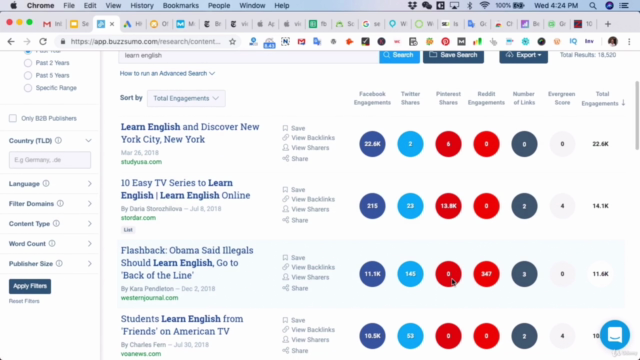640x360 pixels.
Task: Click Twitter shares bubble showing 23
Action: 410,206
